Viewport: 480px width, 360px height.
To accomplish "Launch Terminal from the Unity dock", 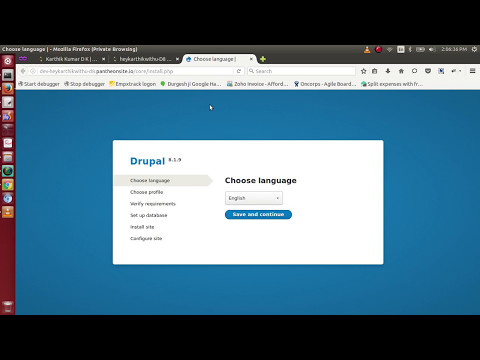I will [x=8, y=75].
